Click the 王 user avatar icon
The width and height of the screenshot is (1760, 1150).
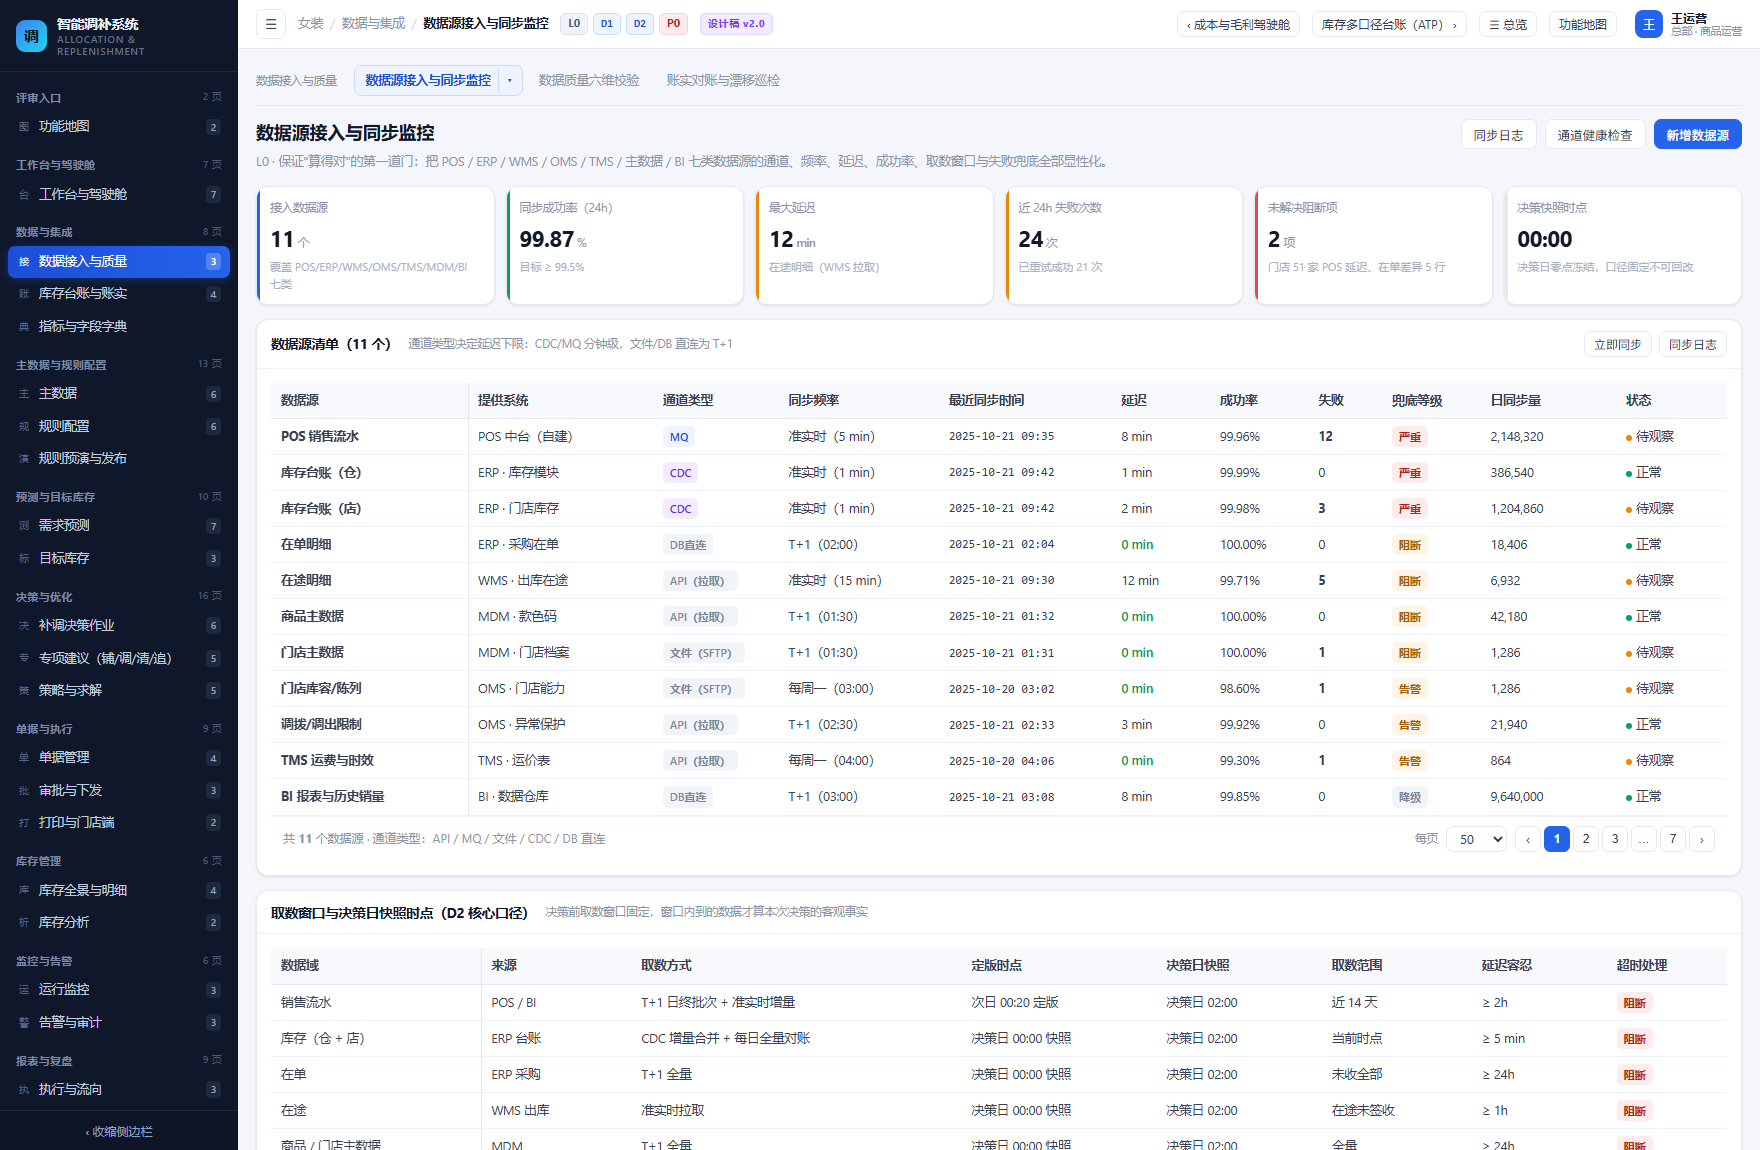coord(1649,24)
